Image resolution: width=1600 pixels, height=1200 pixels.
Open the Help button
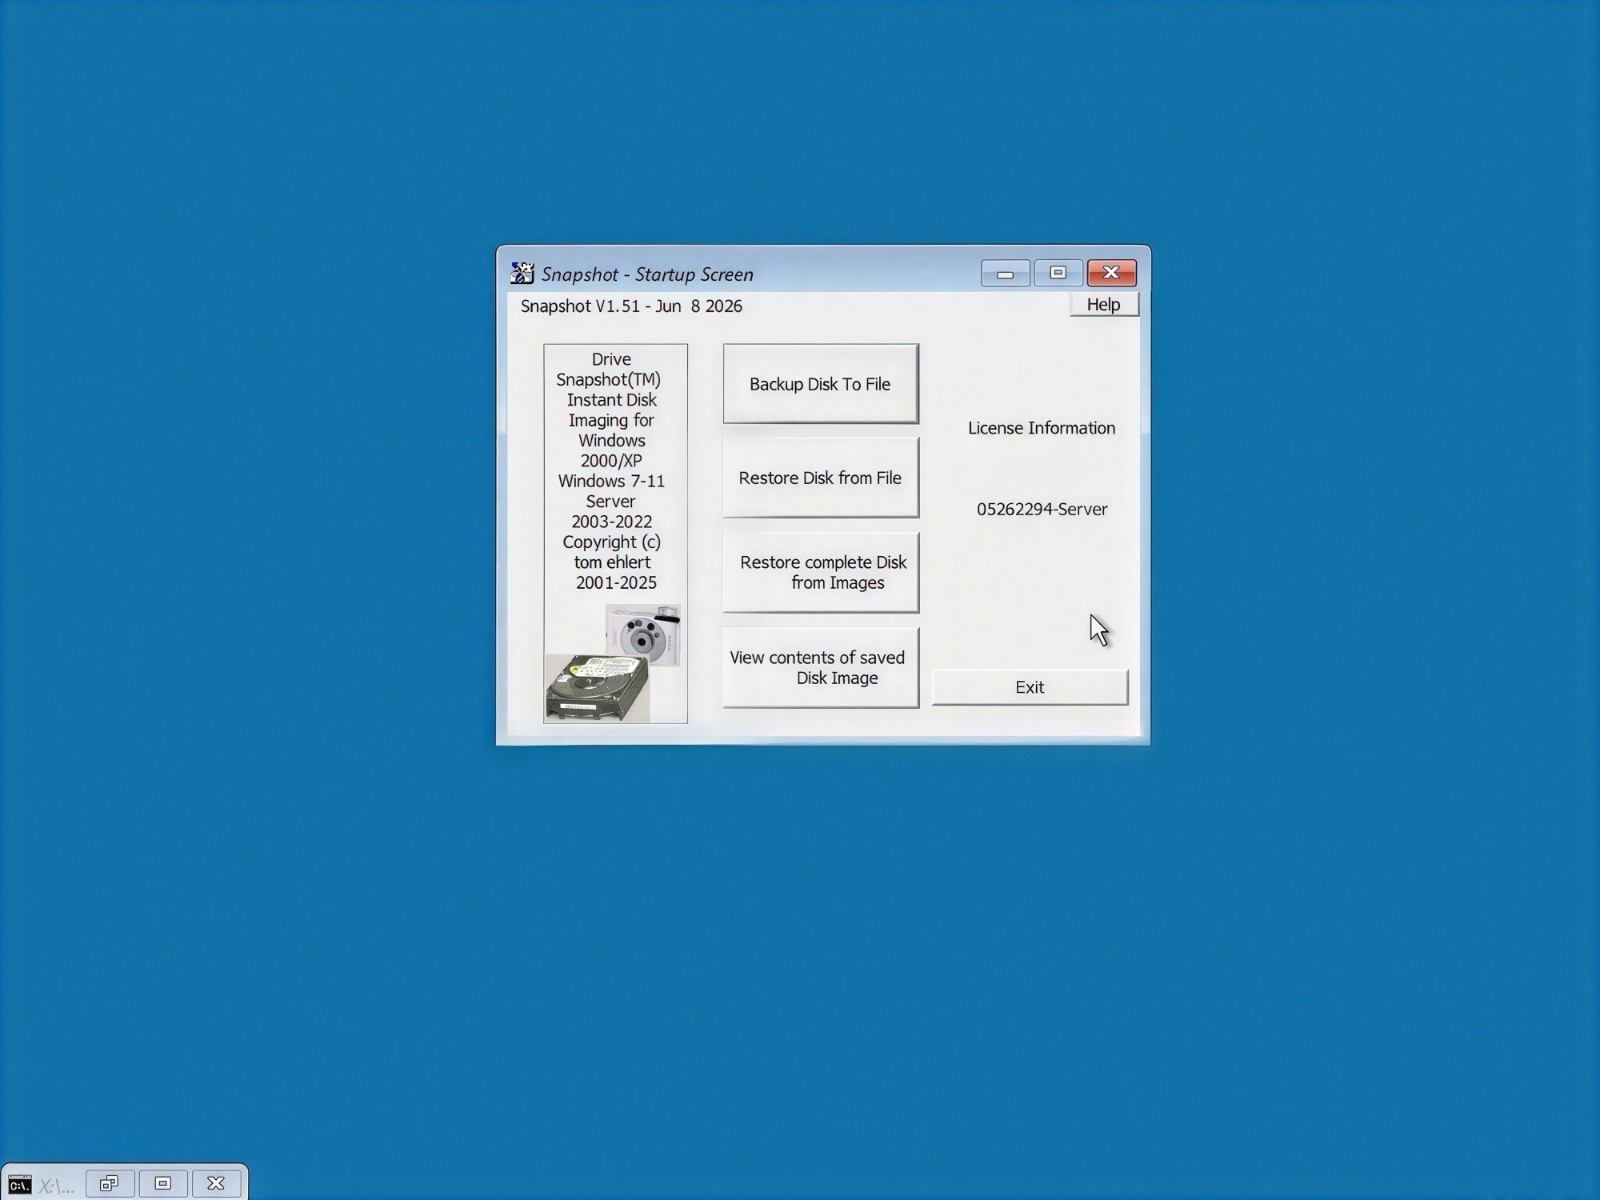pos(1104,304)
